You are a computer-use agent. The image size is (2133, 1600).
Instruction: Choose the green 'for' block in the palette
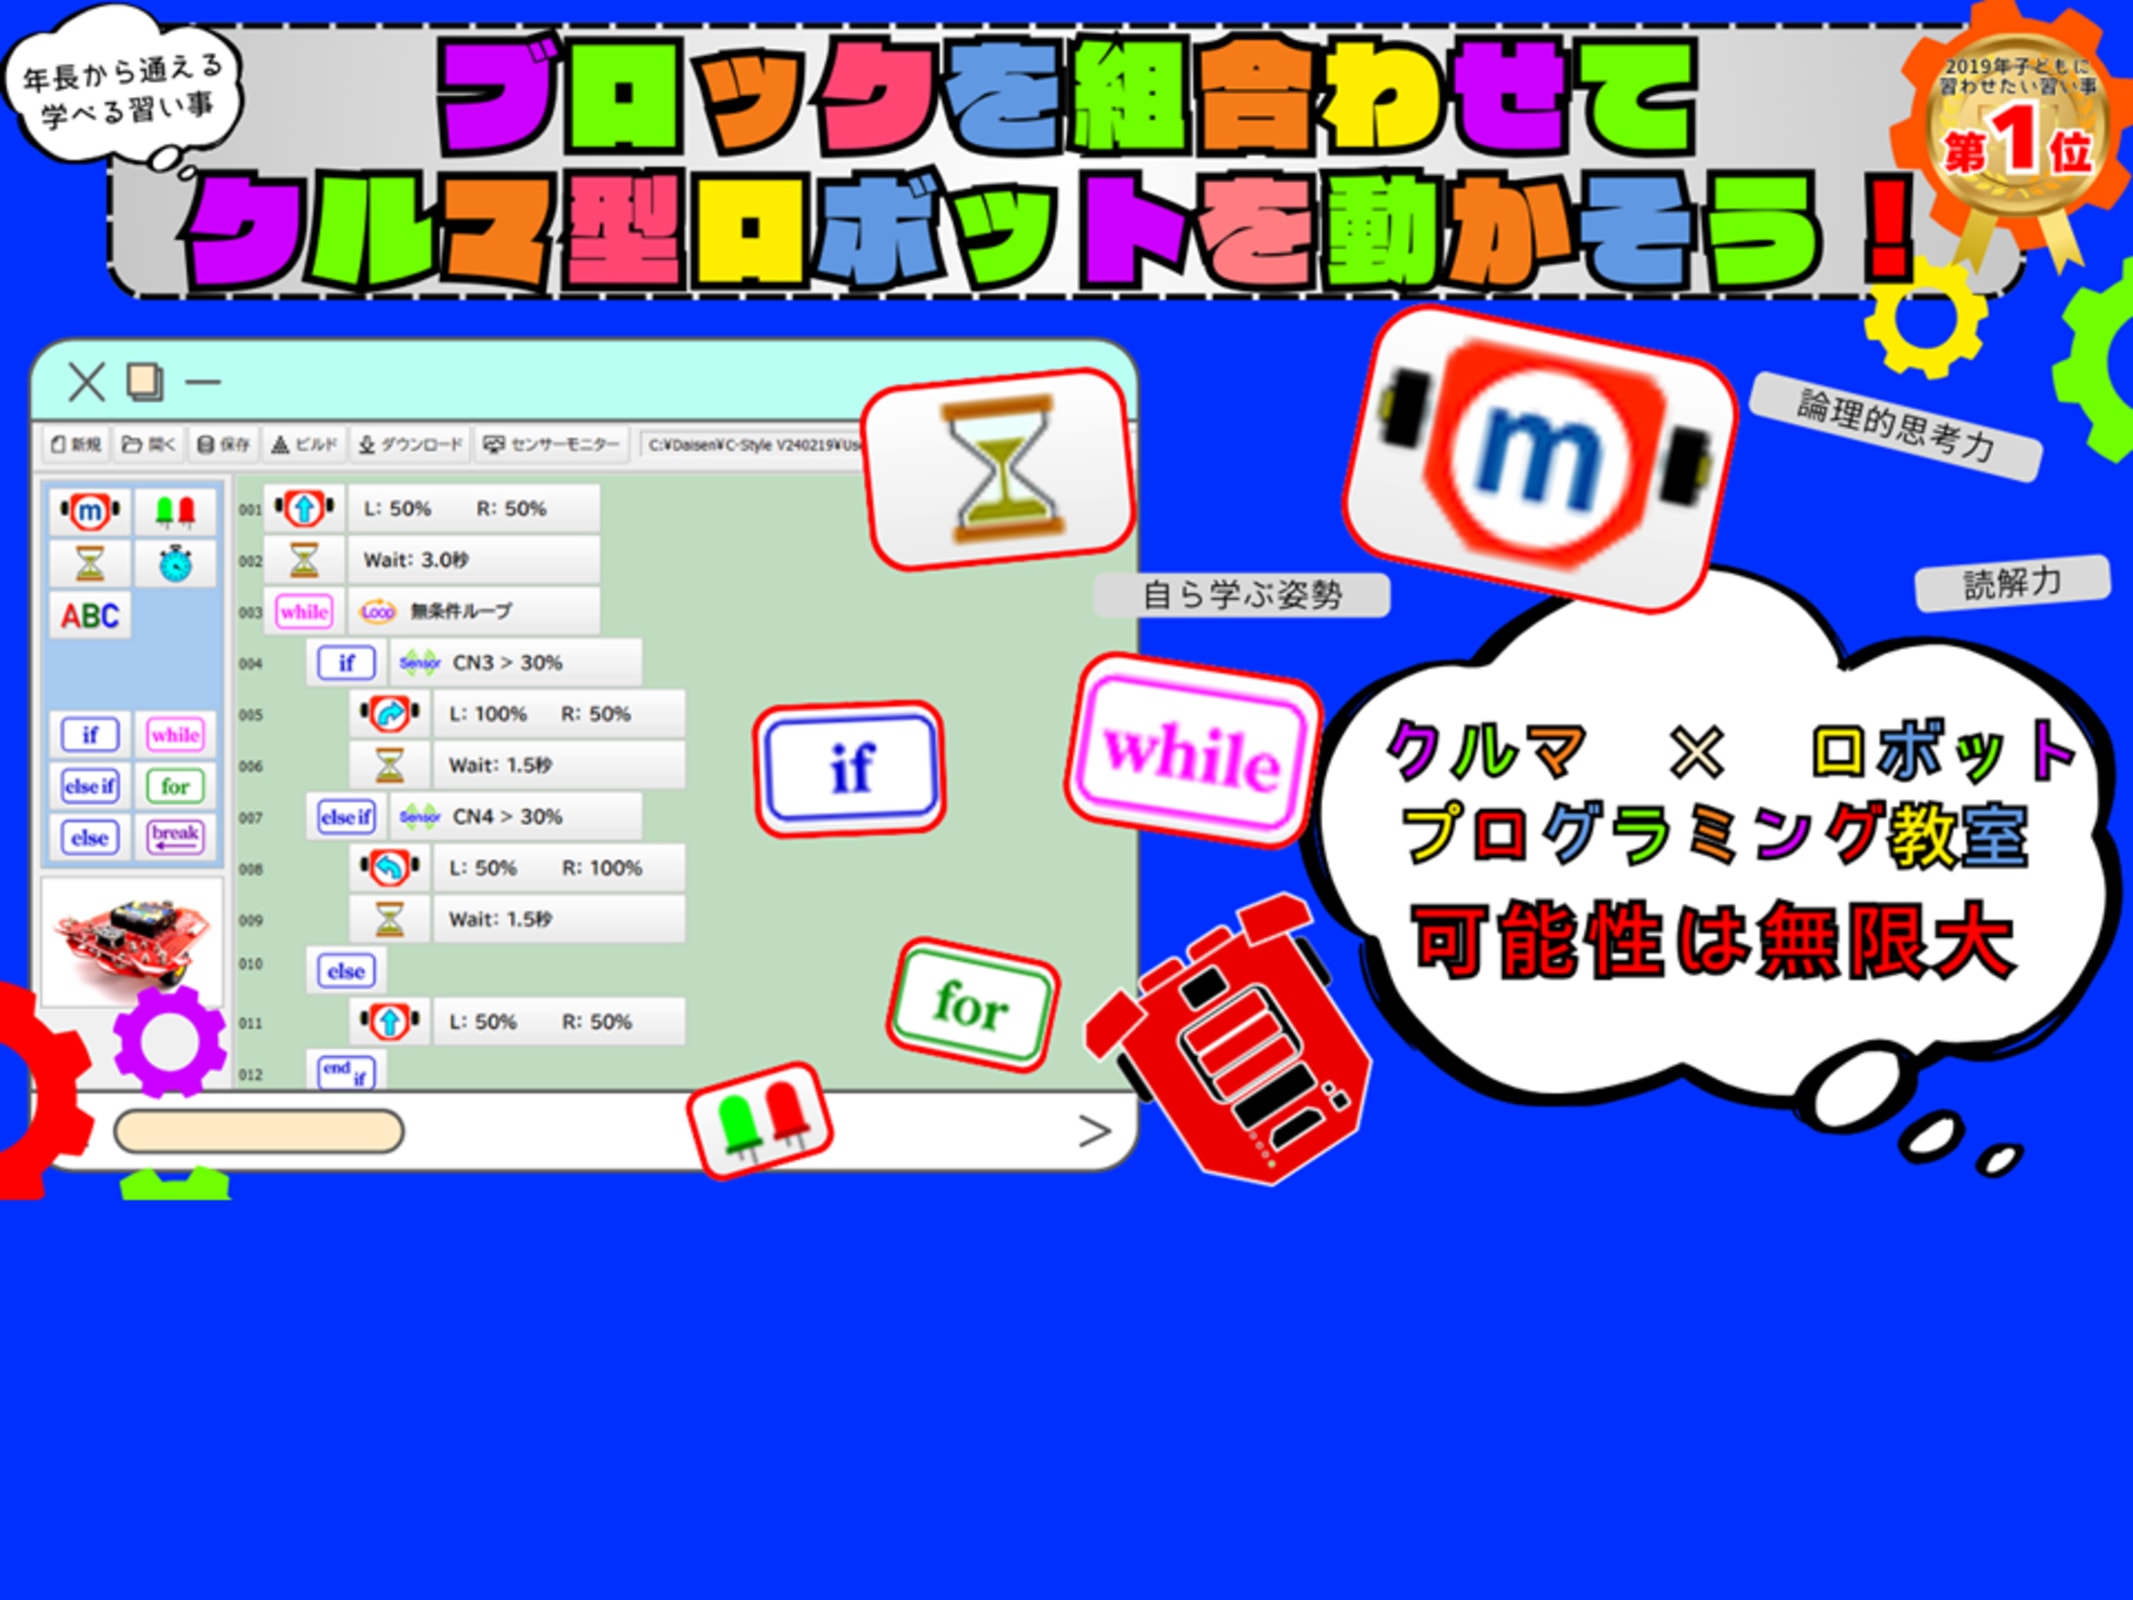175,786
